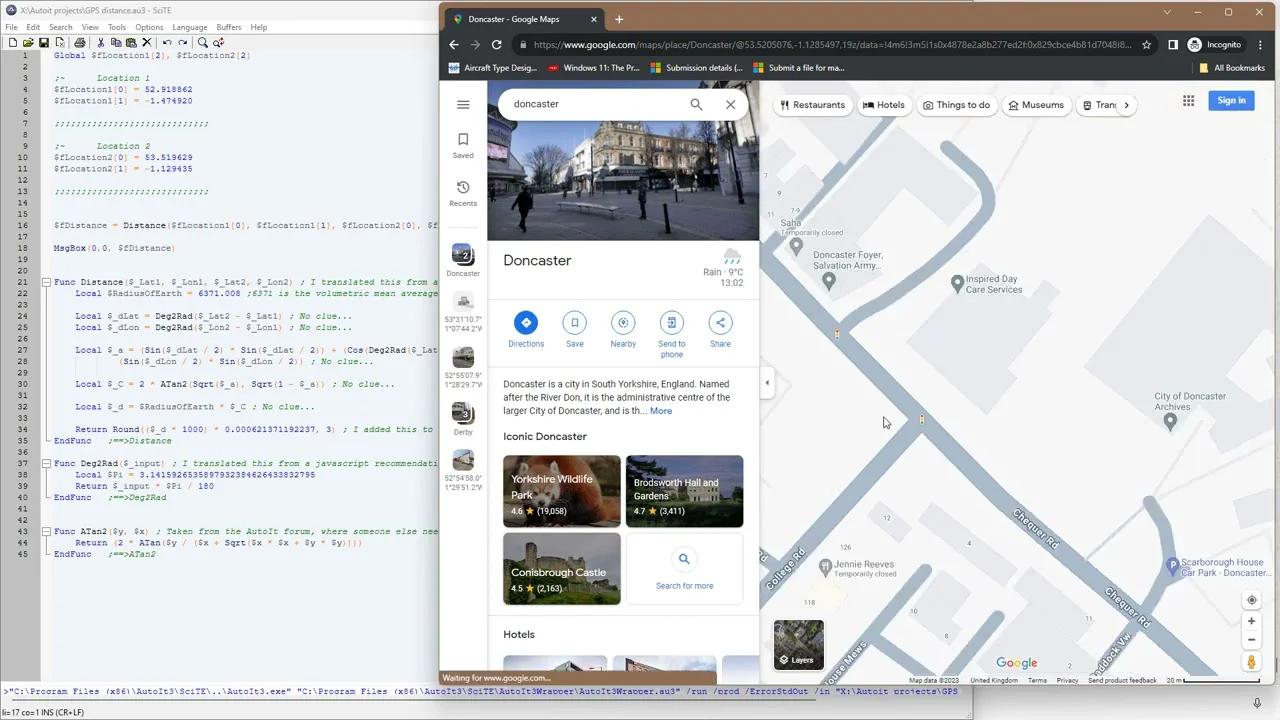The width and height of the screenshot is (1280, 720).
Task: Bookmark this page with the star icon
Action: 1146,45
